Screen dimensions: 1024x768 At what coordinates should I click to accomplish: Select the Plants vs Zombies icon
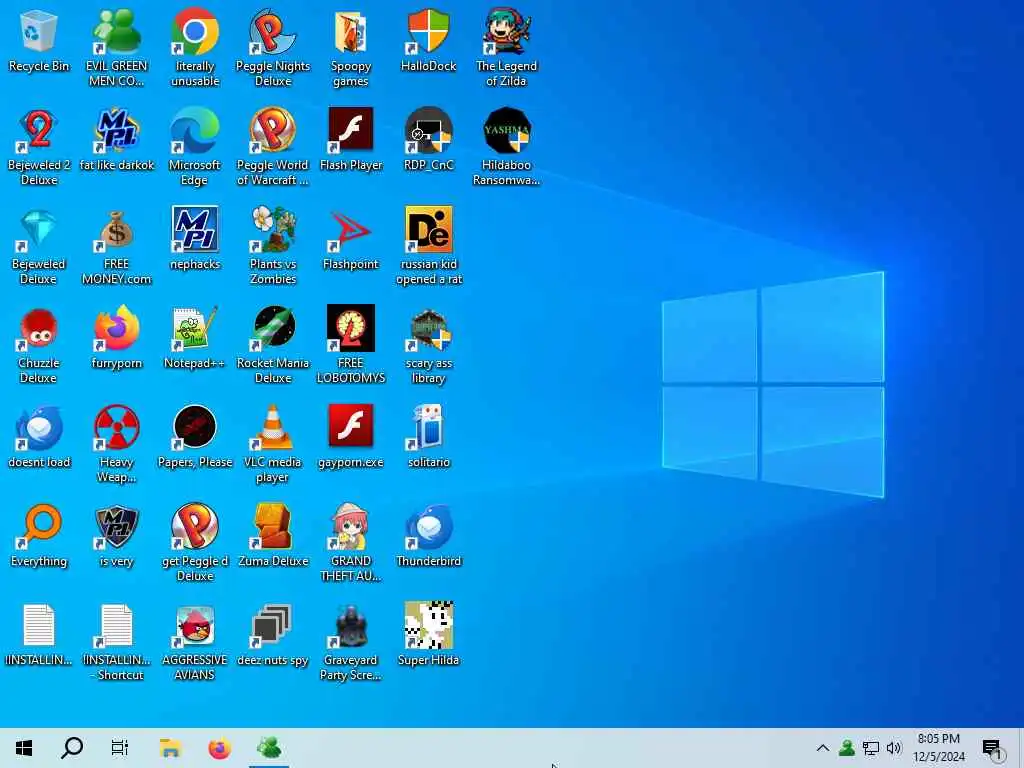[273, 247]
